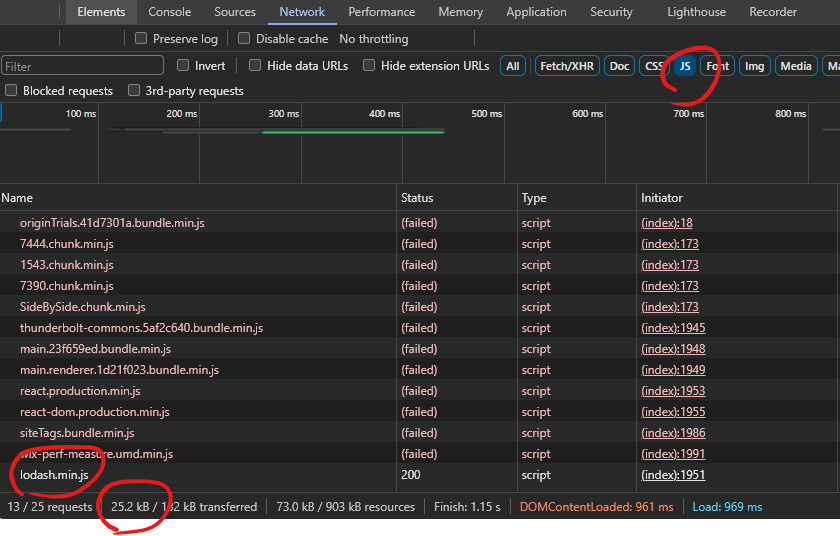840x536 pixels.
Task: Open initiator link (index):1948
Action: (673, 349)
